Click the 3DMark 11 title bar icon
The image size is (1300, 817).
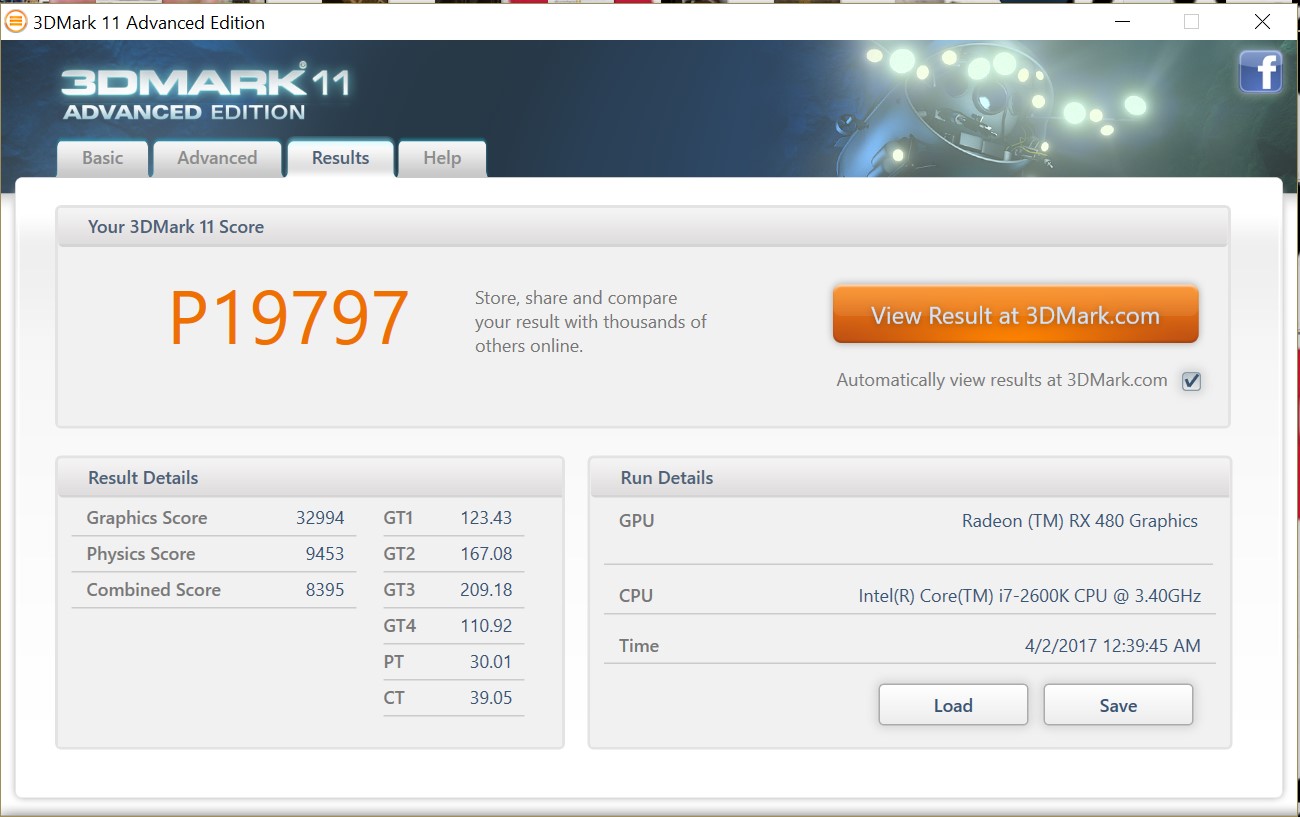coord(15,21)
